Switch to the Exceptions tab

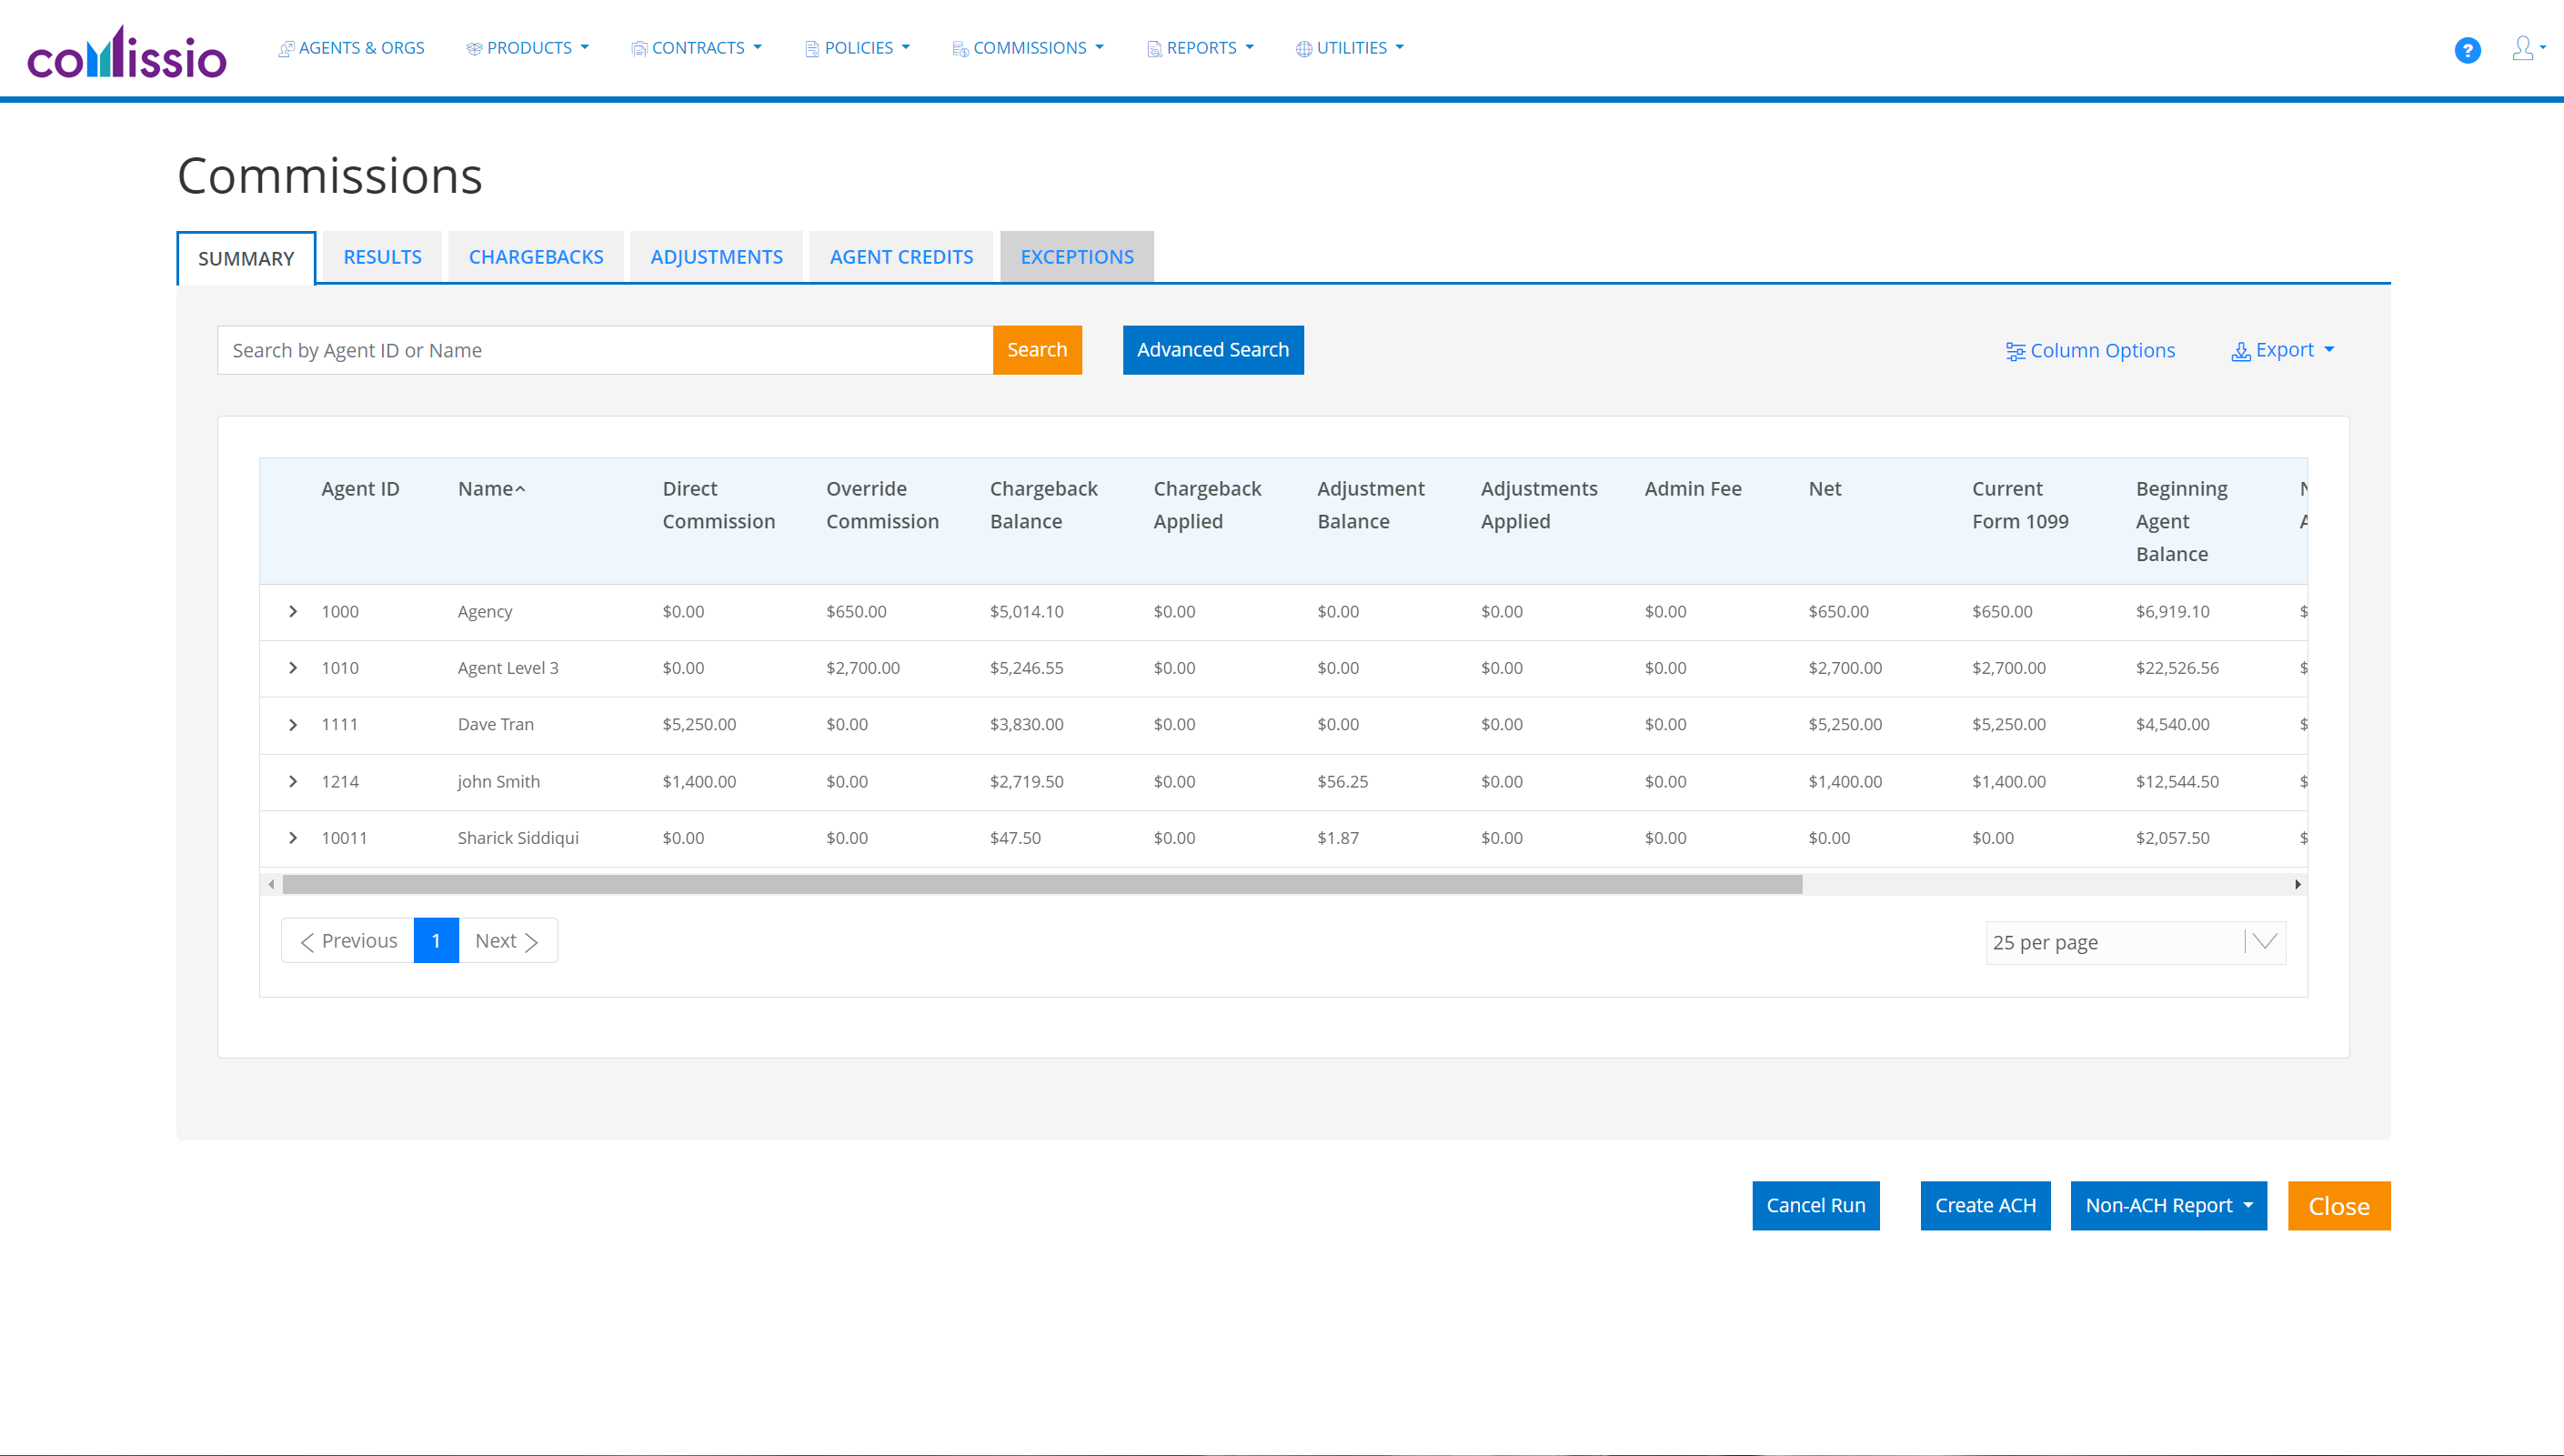click(x=1077, y=257)
